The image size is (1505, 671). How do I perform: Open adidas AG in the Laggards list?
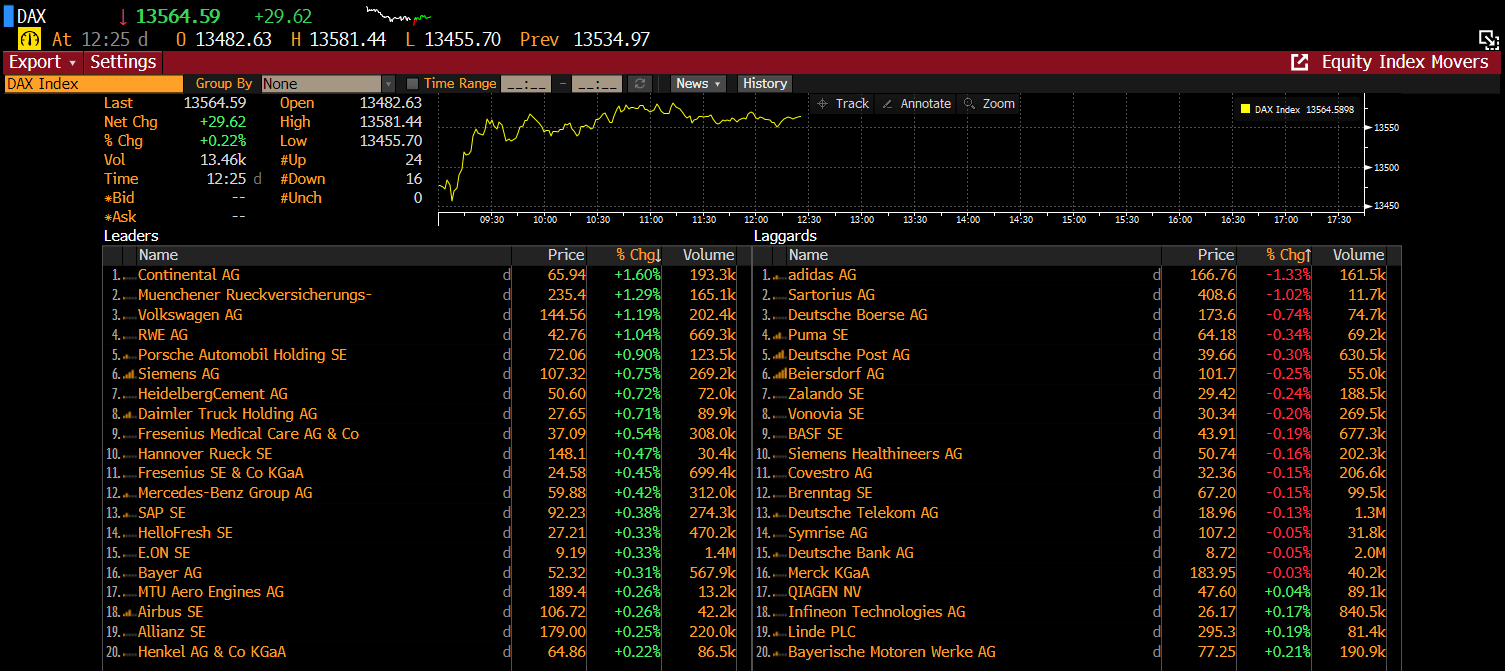(822, 275)
